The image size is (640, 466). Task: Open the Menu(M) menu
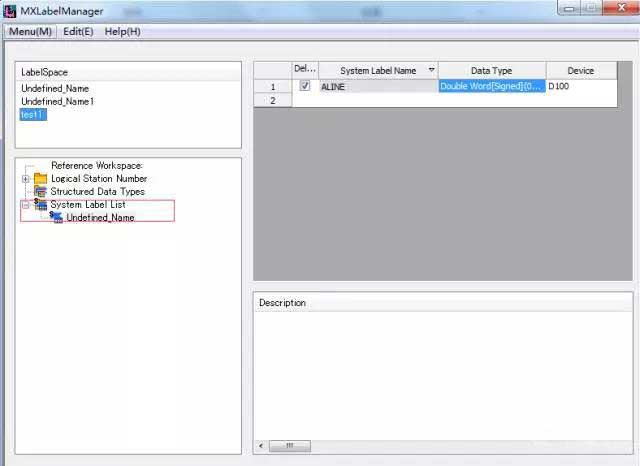(30, 31)
